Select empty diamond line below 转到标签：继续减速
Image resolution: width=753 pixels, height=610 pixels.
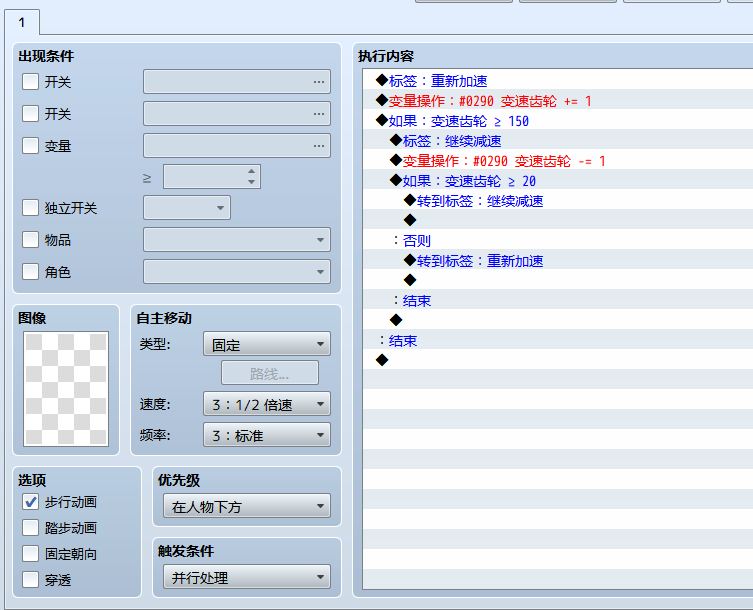point(558,220)
